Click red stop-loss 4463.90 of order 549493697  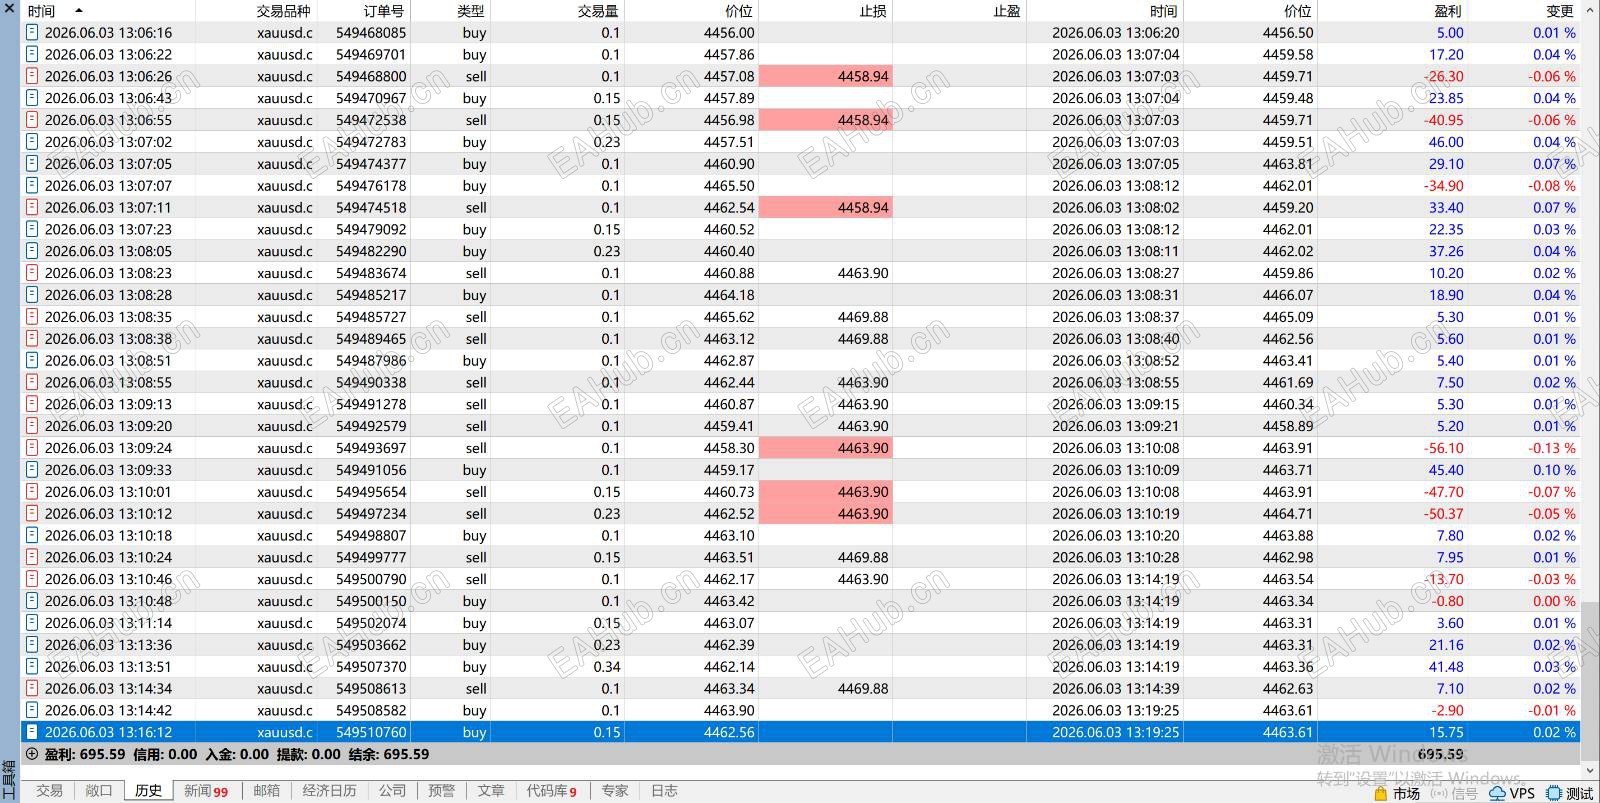tap(825, 448)
